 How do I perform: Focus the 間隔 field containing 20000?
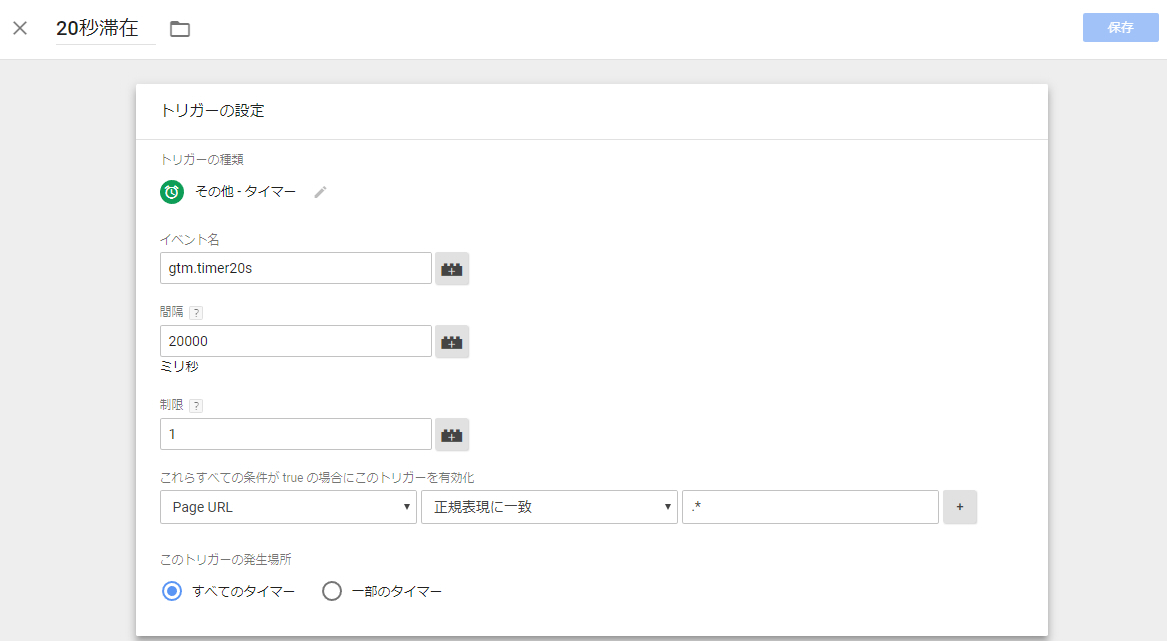295,341
